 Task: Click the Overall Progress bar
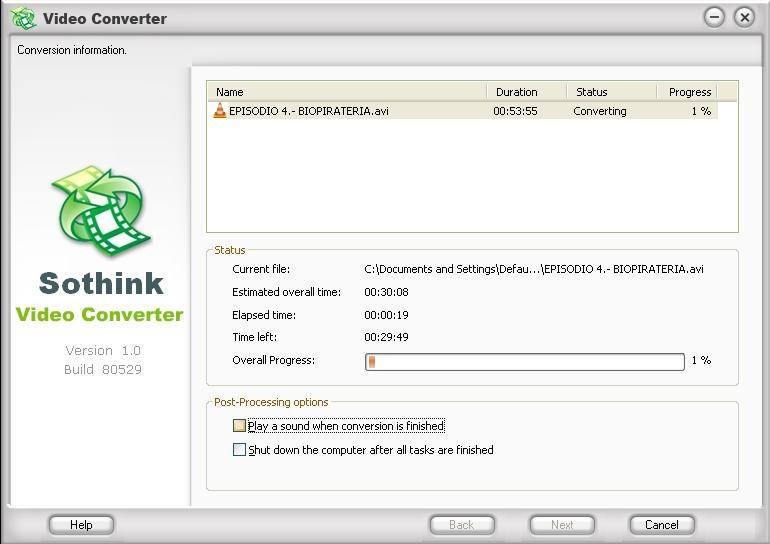[524, 362]
